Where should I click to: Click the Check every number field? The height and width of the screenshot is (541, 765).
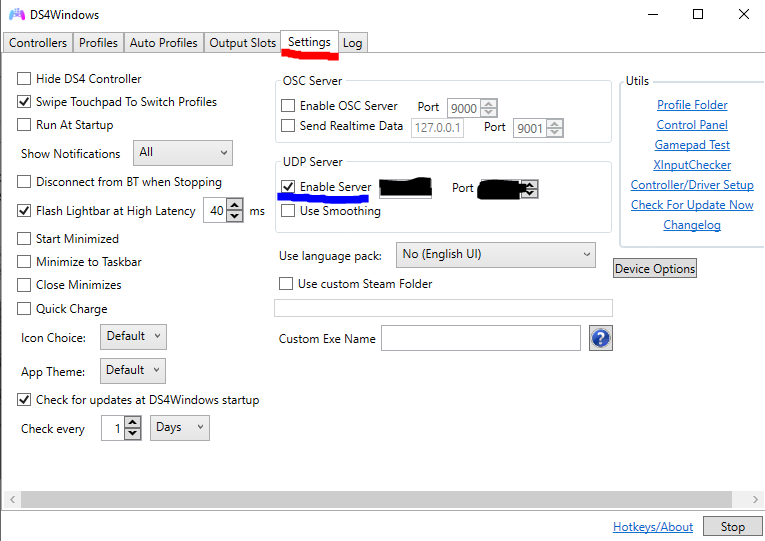113,428
